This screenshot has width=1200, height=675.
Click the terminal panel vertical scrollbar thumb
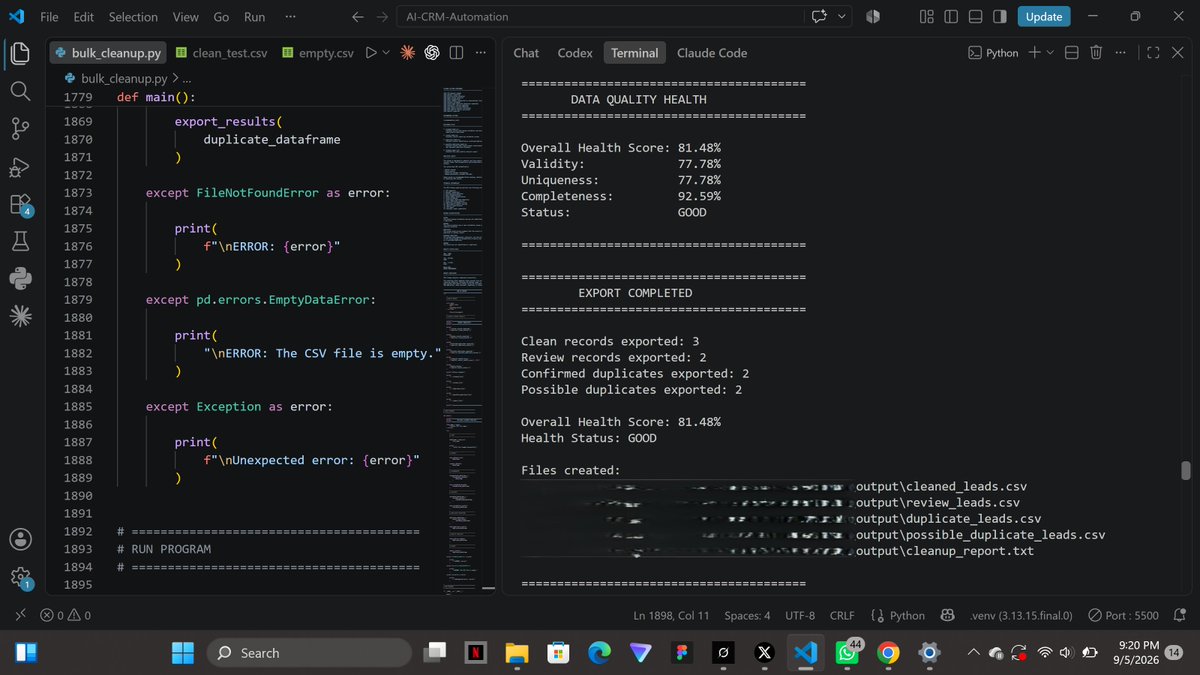(1187, 471)
